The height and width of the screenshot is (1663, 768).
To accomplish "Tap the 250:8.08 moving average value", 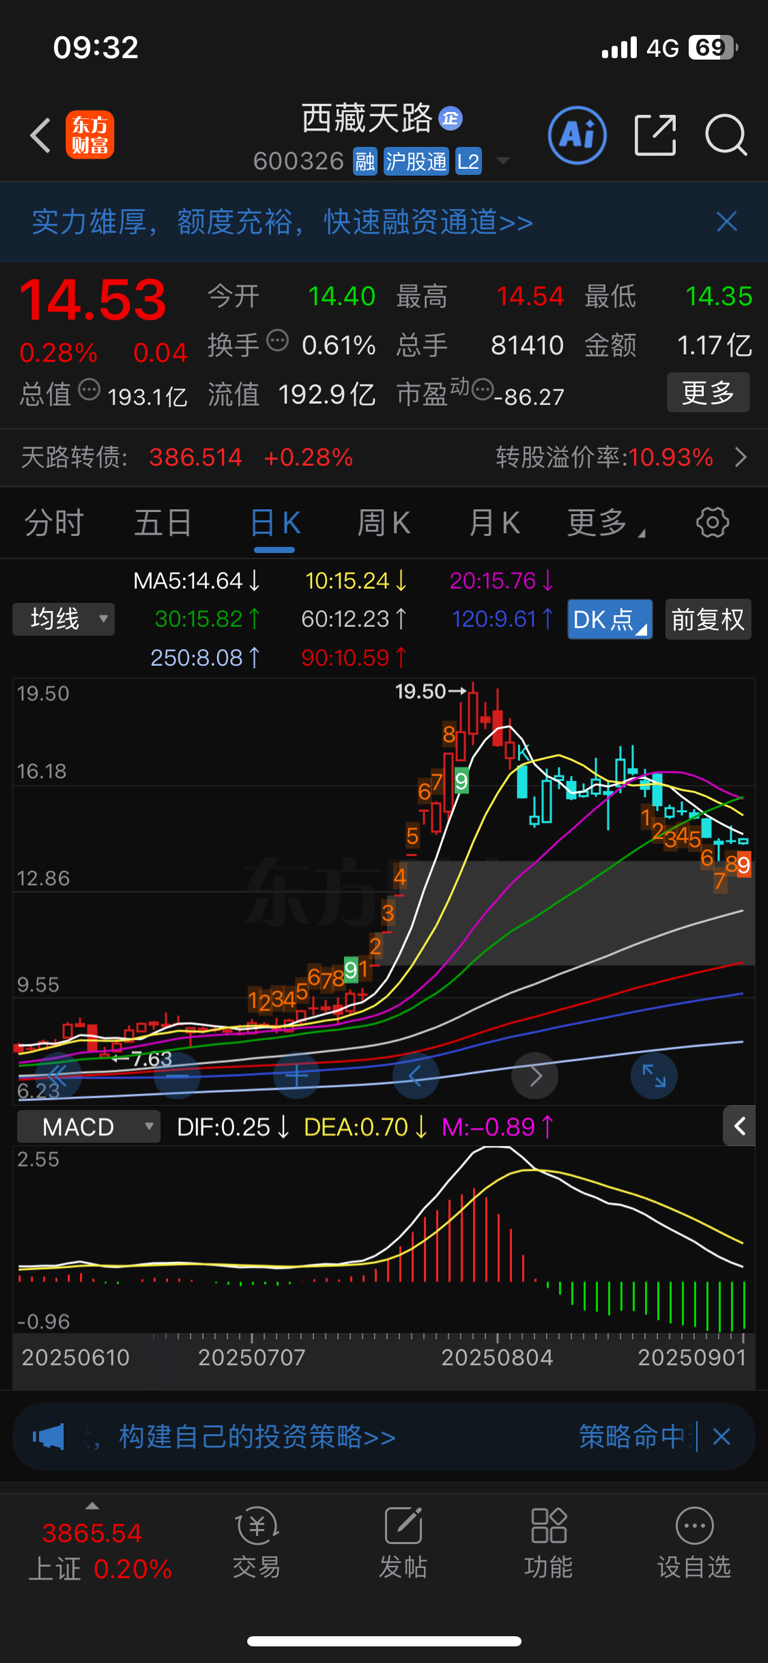I will coord(206,658).
